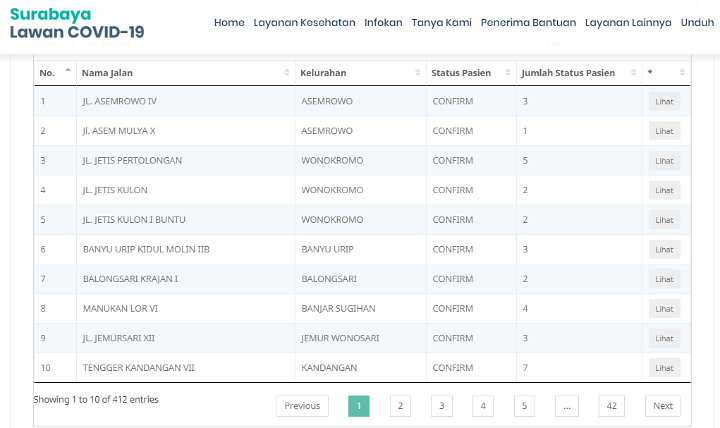This screenshot has height=428, width=720.
Task: Go to the Next page
Action: tap(663, 406)
